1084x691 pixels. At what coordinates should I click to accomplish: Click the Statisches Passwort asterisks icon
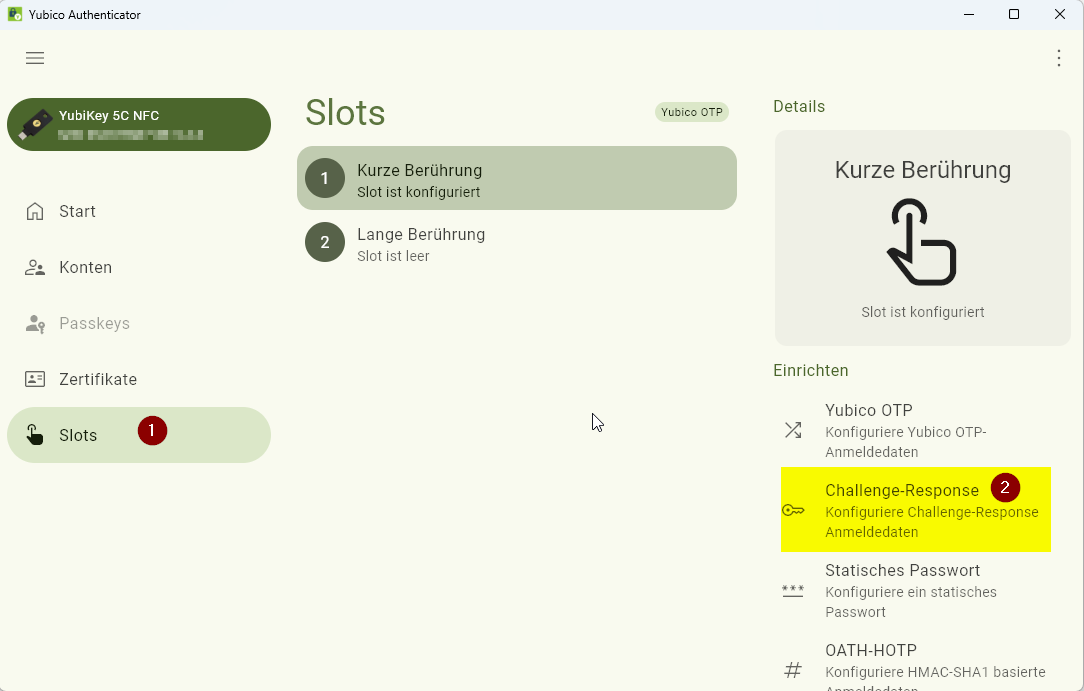click(x=793, y=591)
